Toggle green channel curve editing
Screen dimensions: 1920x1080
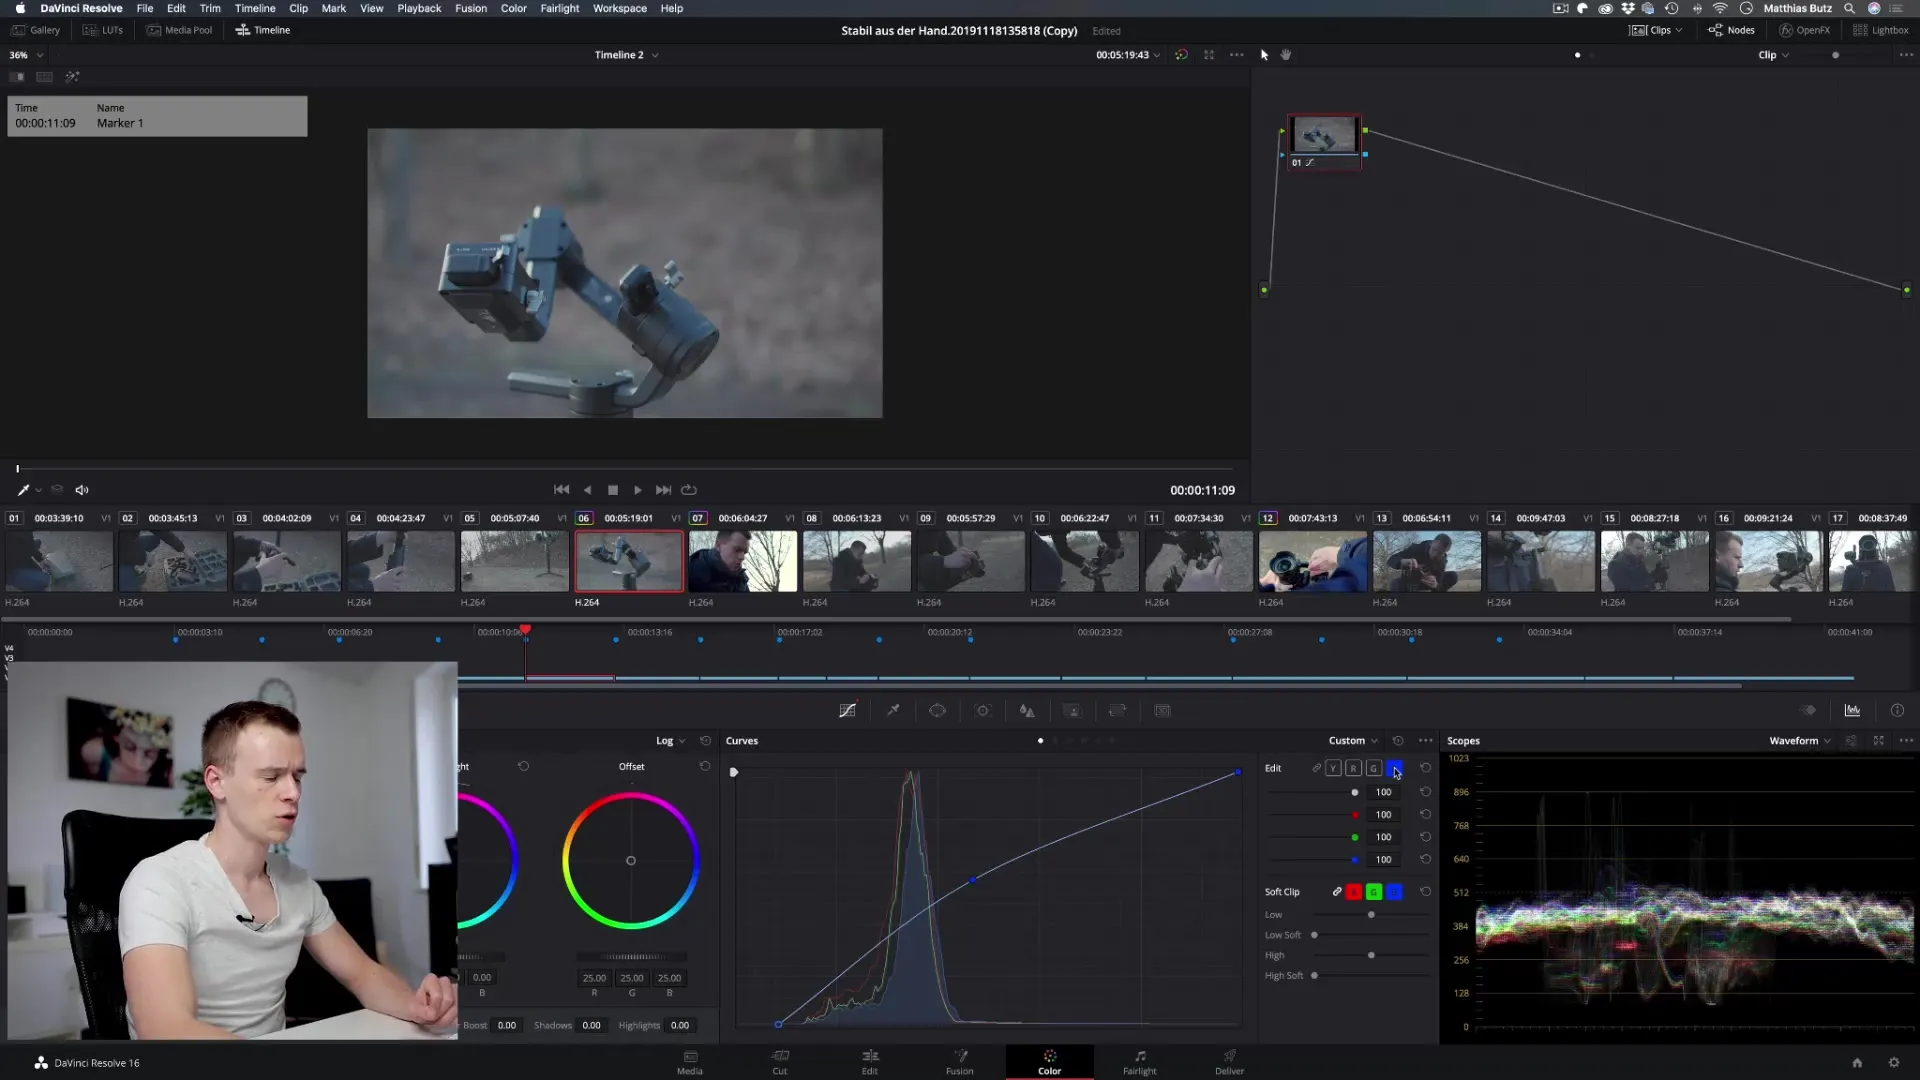pyautogui.click(x=1374, y=768)
